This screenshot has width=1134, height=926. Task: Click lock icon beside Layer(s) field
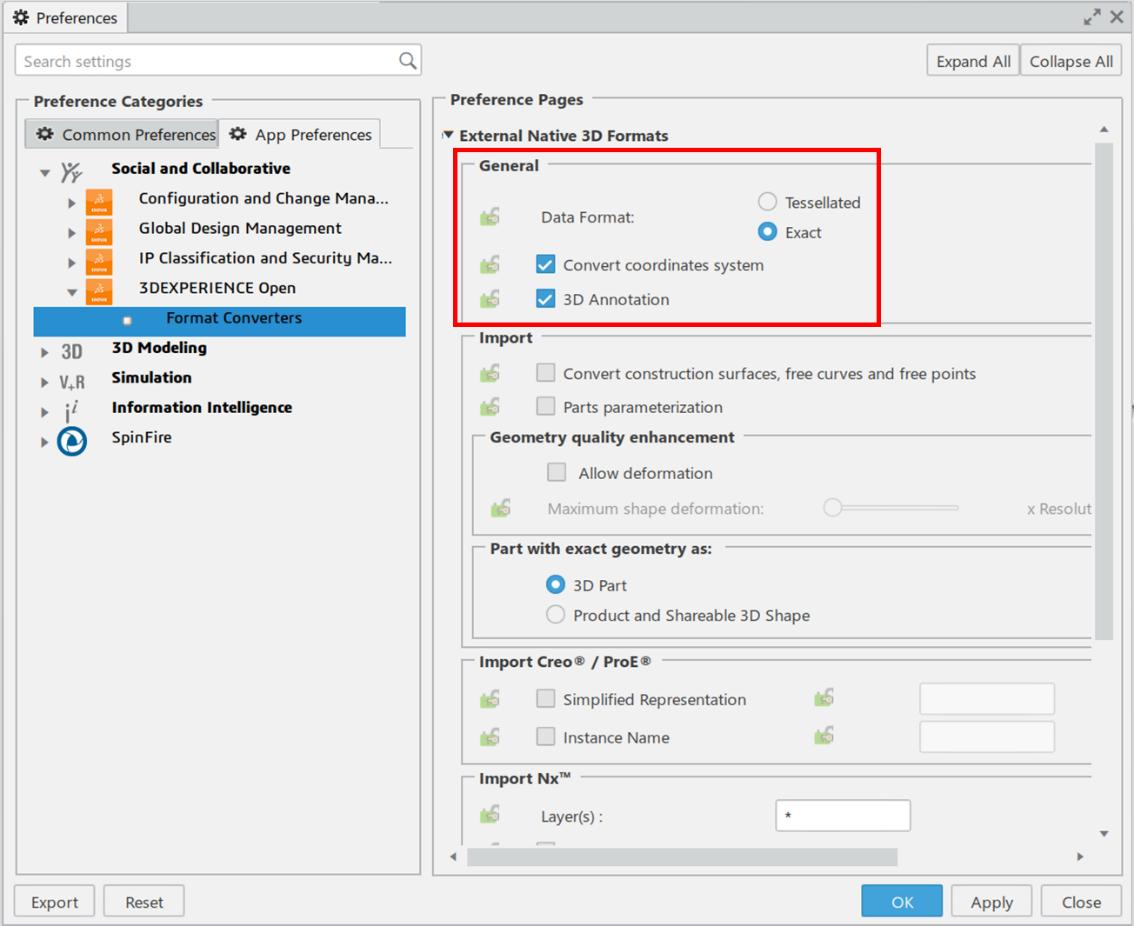click(490, 815)
